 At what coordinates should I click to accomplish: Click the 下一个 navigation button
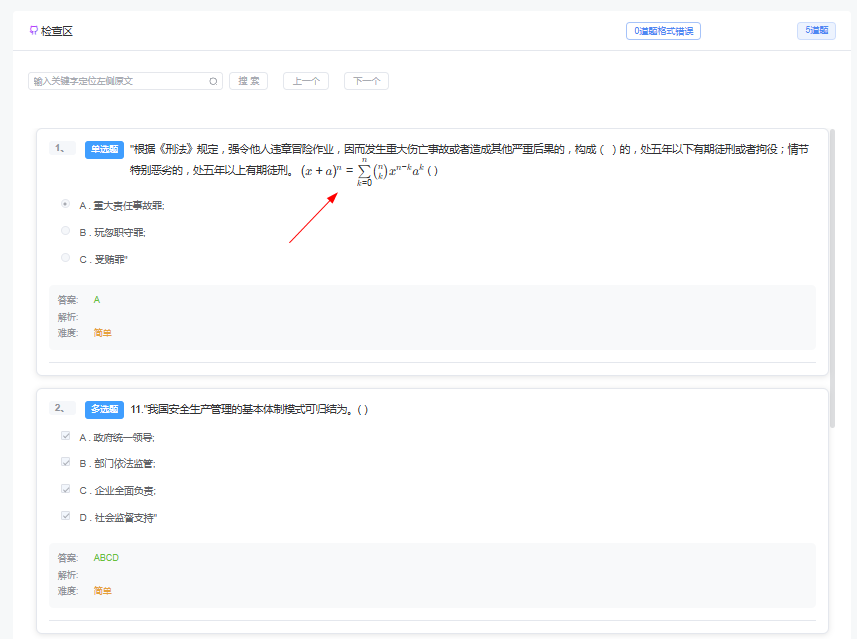pyautogui.click(x=366, y=81)
